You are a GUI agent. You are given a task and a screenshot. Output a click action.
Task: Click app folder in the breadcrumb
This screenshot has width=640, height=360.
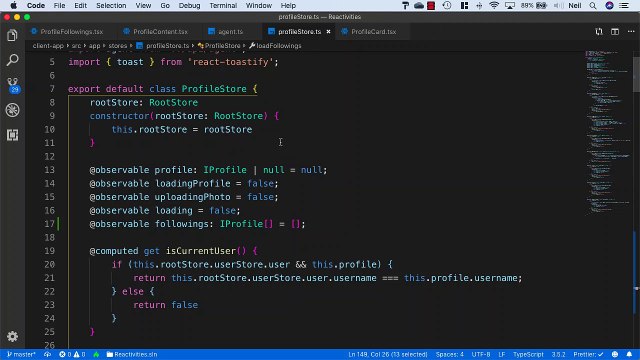[94, 46]
